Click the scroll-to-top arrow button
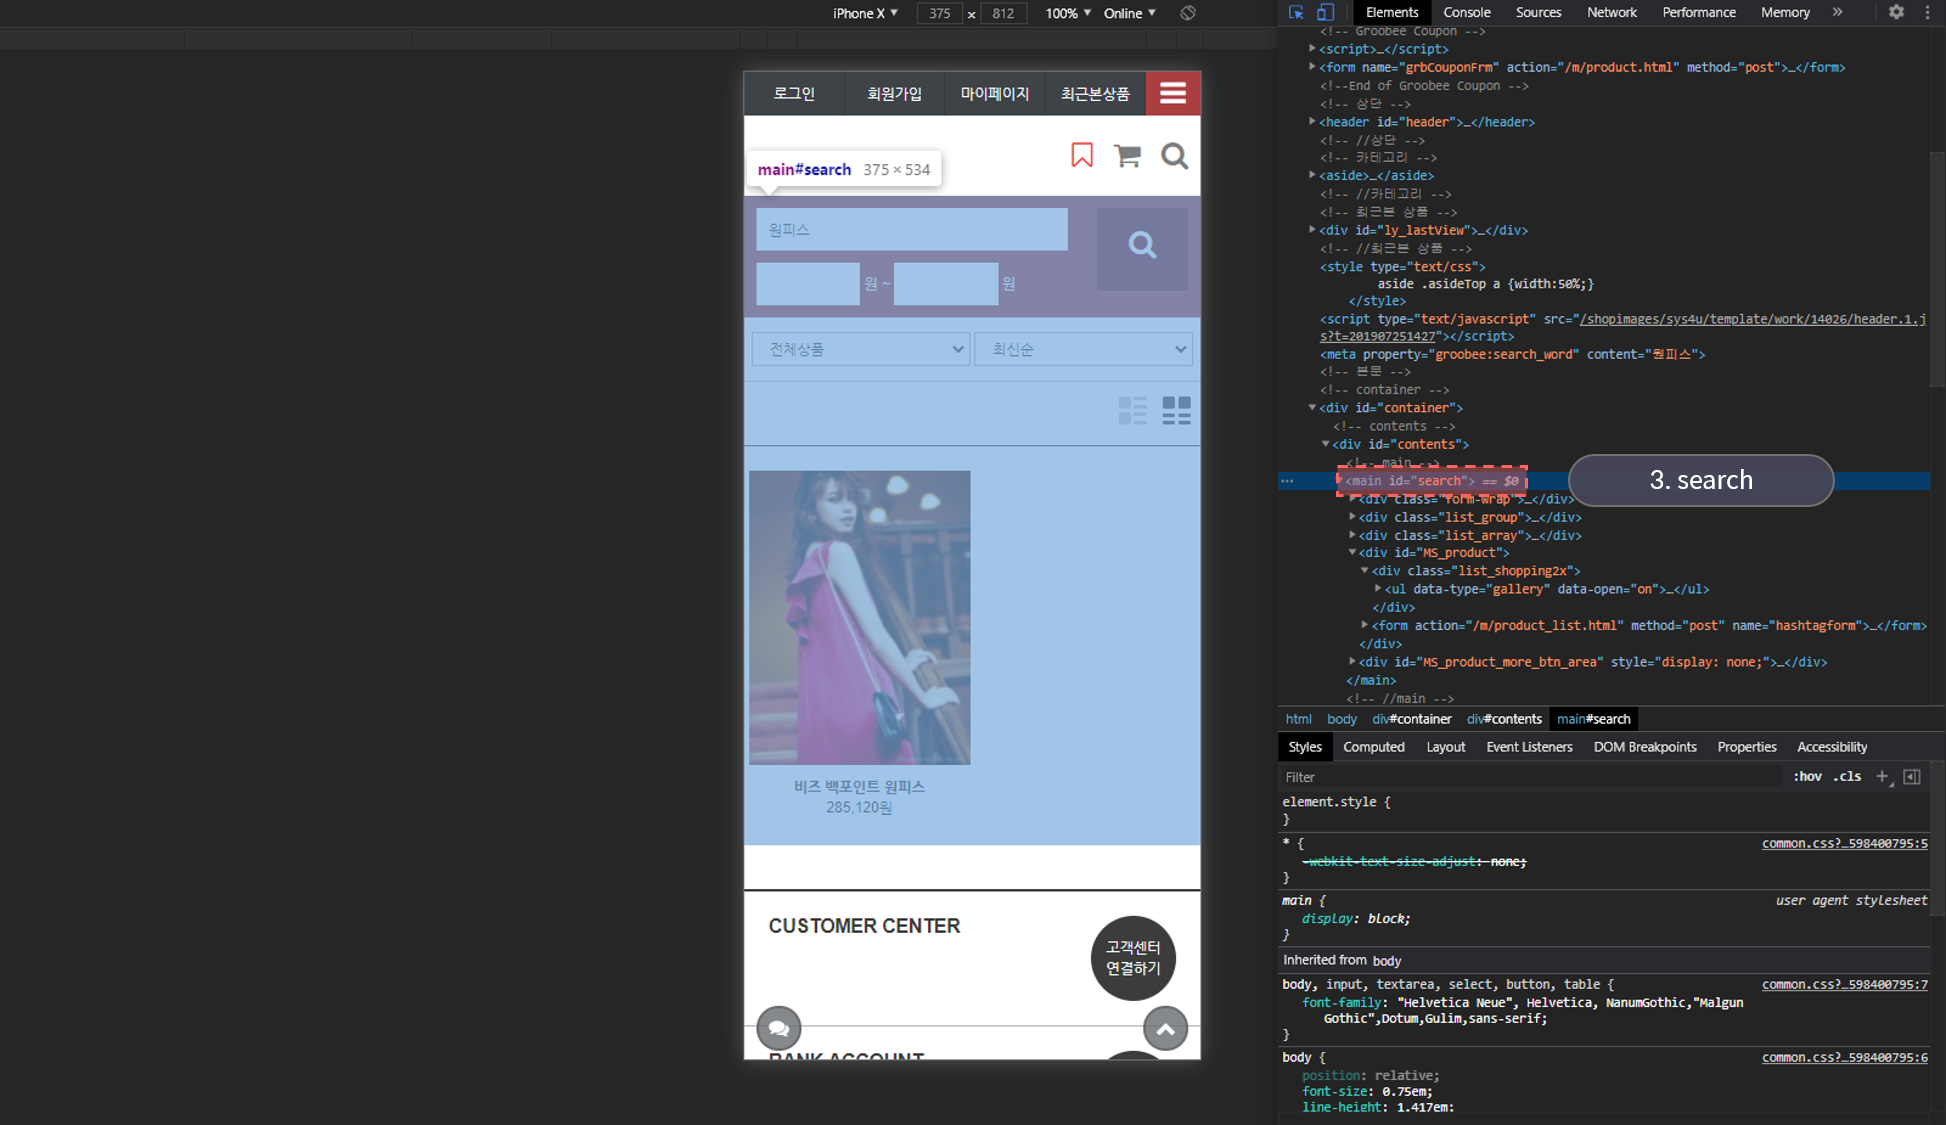1946x1125 pixels. point(1165,1028)
